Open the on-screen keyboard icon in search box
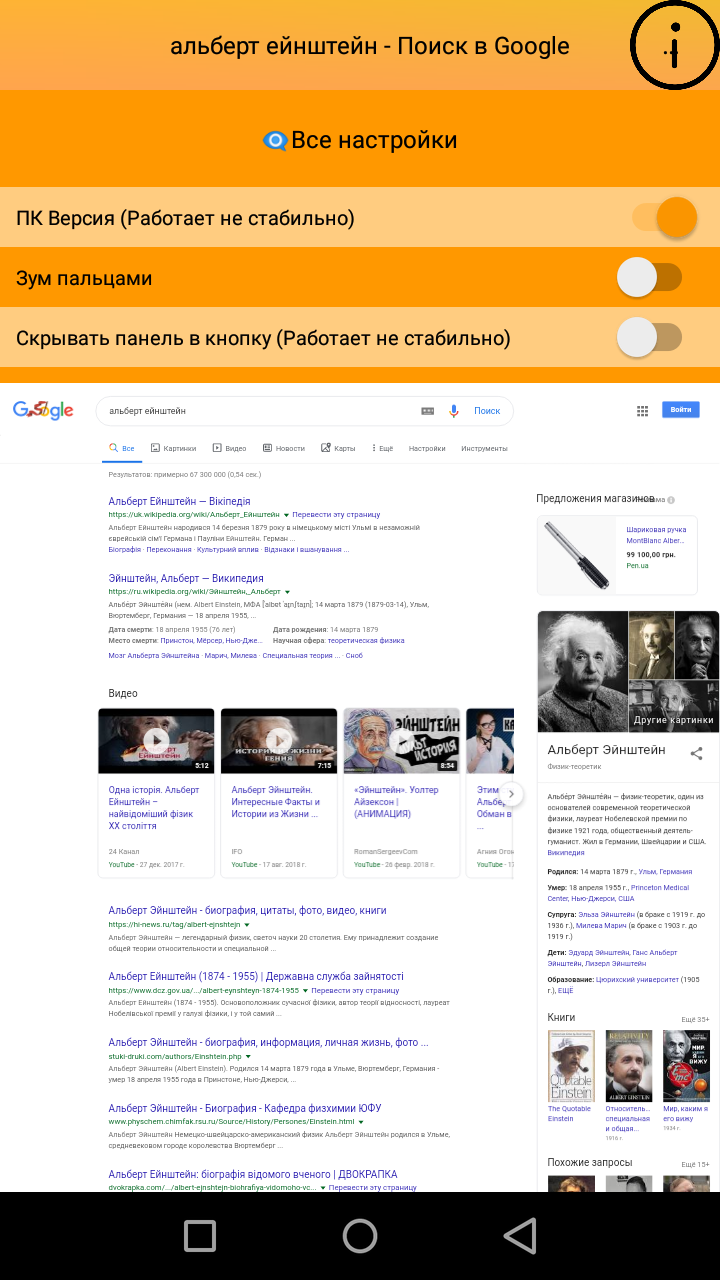Image resolution: width=720 pixels, height=1280 pixels. pyautogui.click(x=428, y=411)
